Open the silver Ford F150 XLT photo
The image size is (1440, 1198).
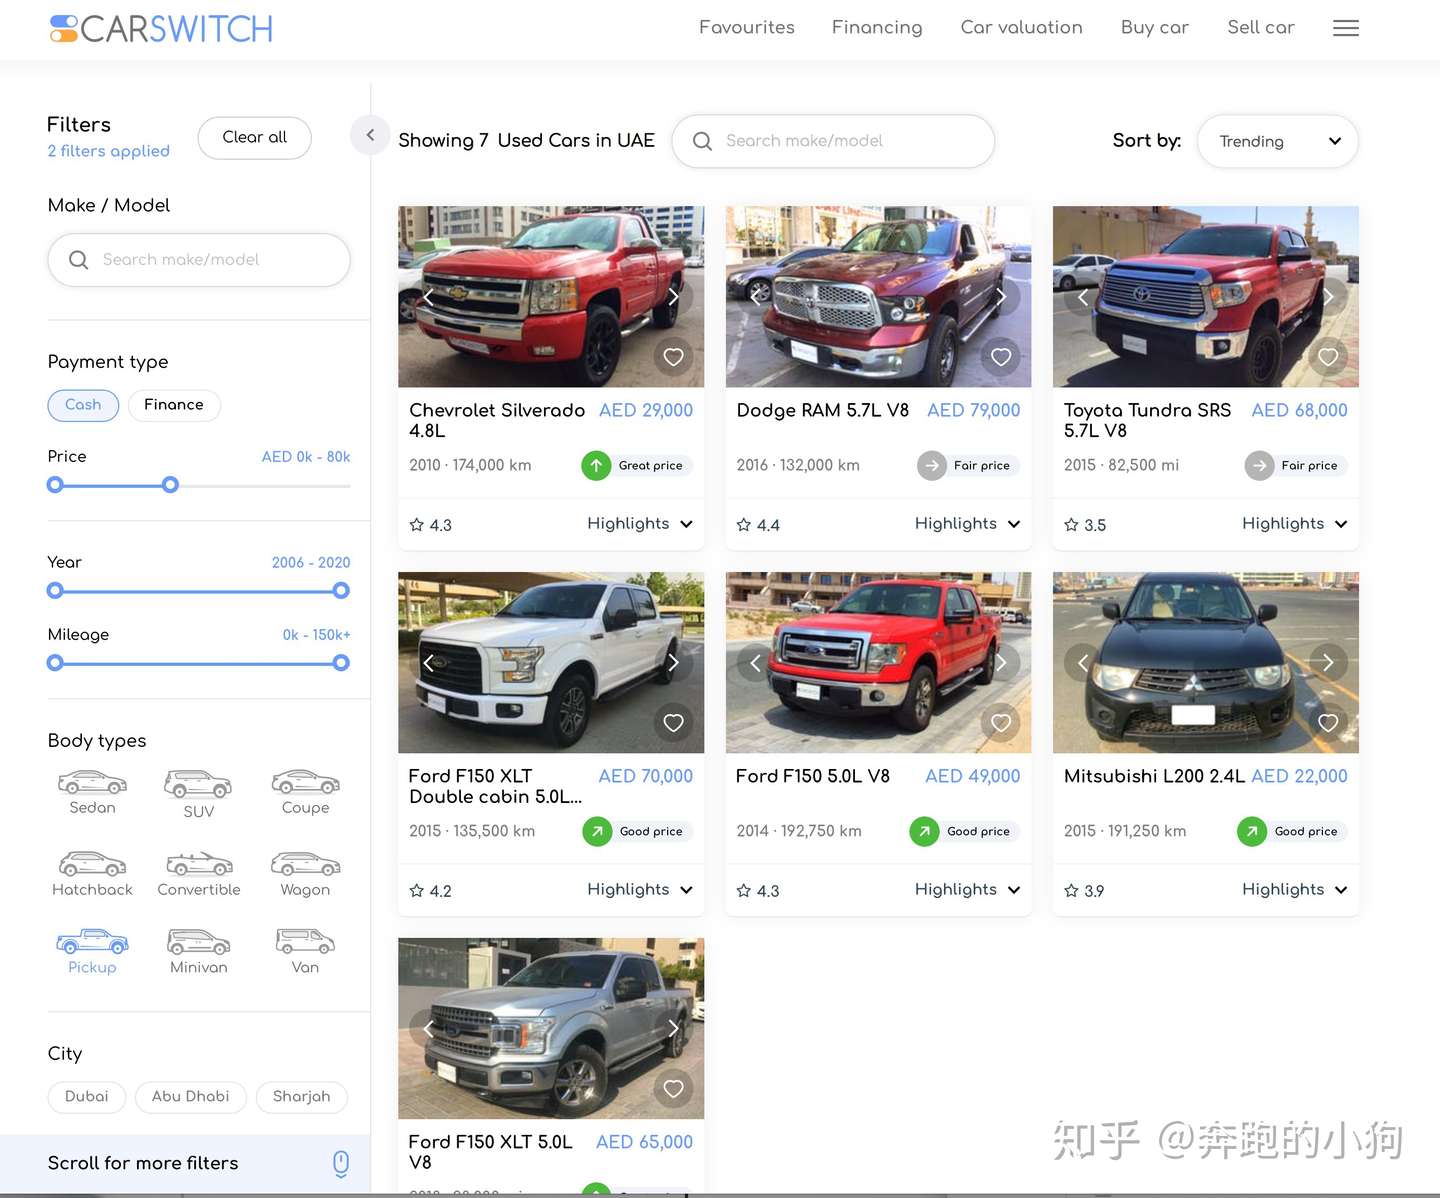[551, 1028]
